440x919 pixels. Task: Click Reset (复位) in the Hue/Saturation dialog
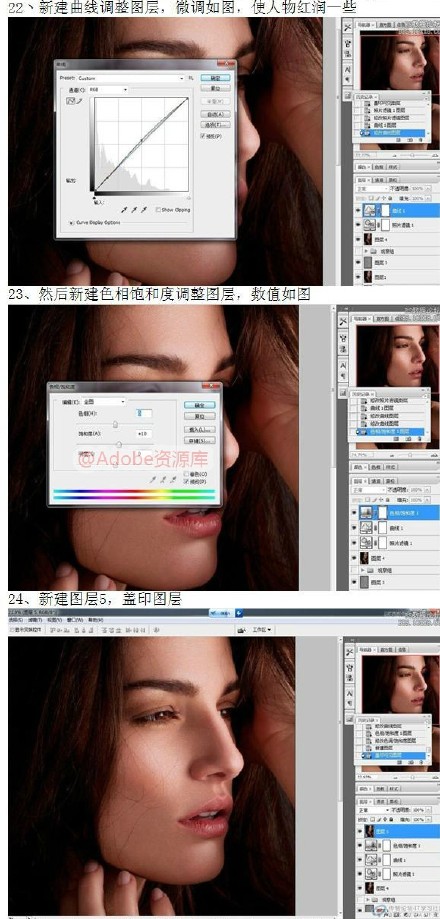point(199,416)
